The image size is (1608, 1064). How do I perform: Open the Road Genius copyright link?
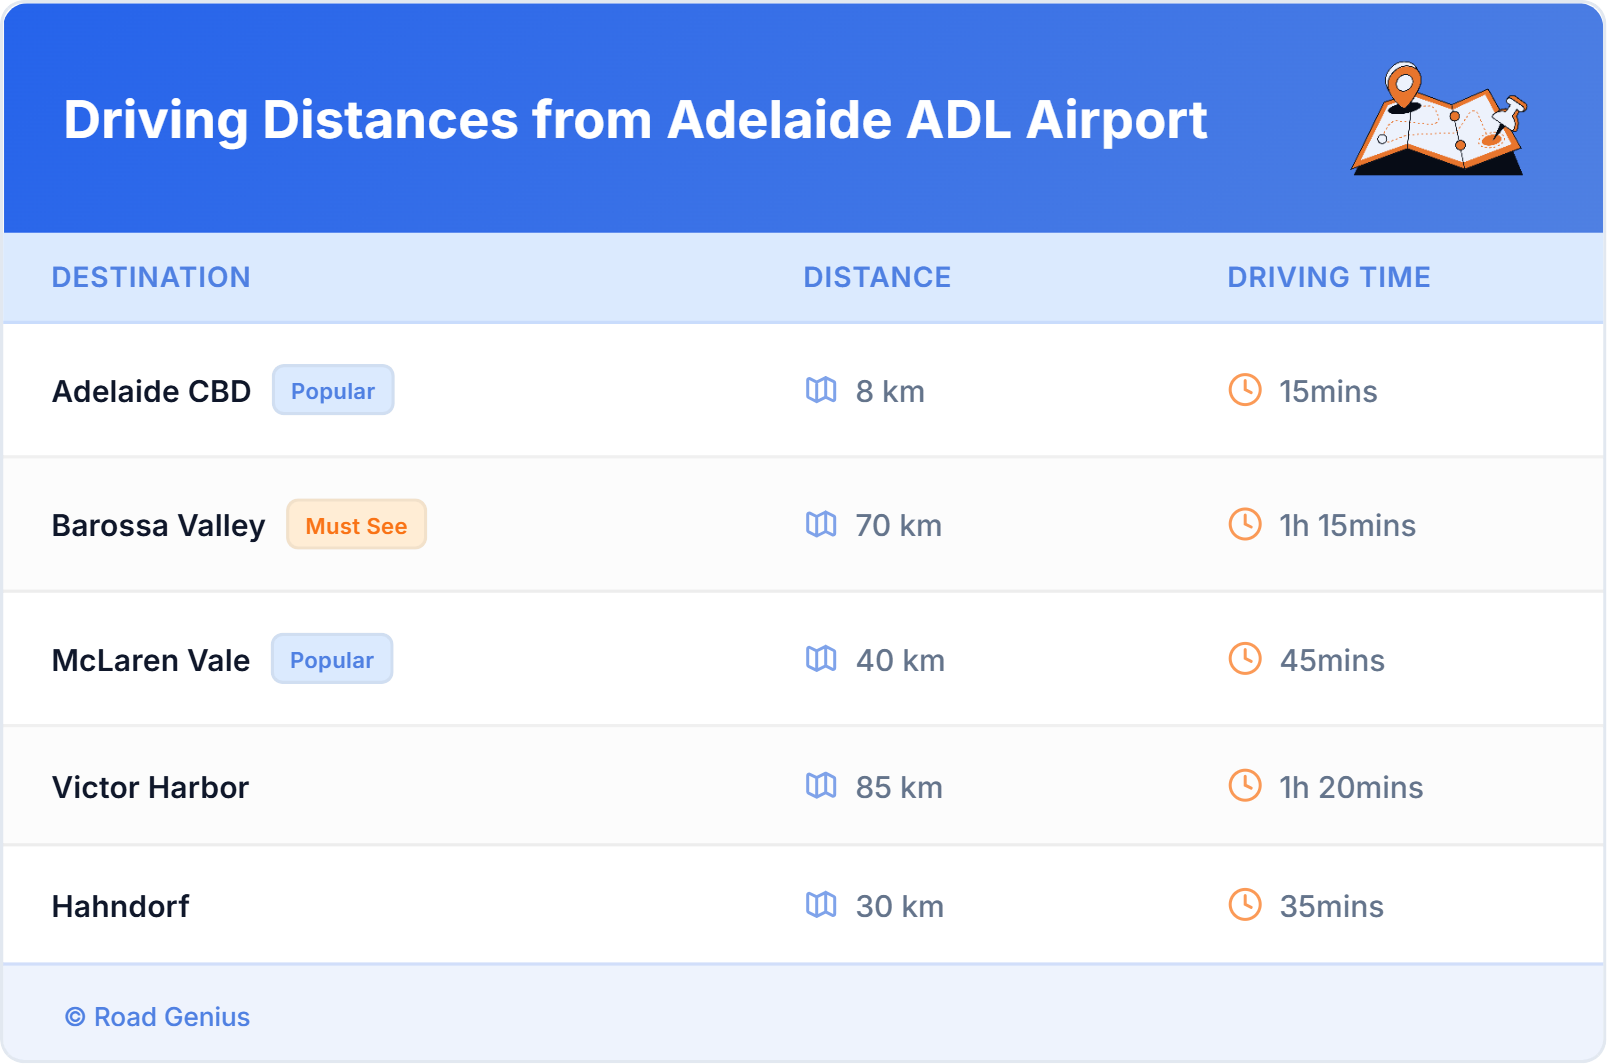pos(158,1017)
